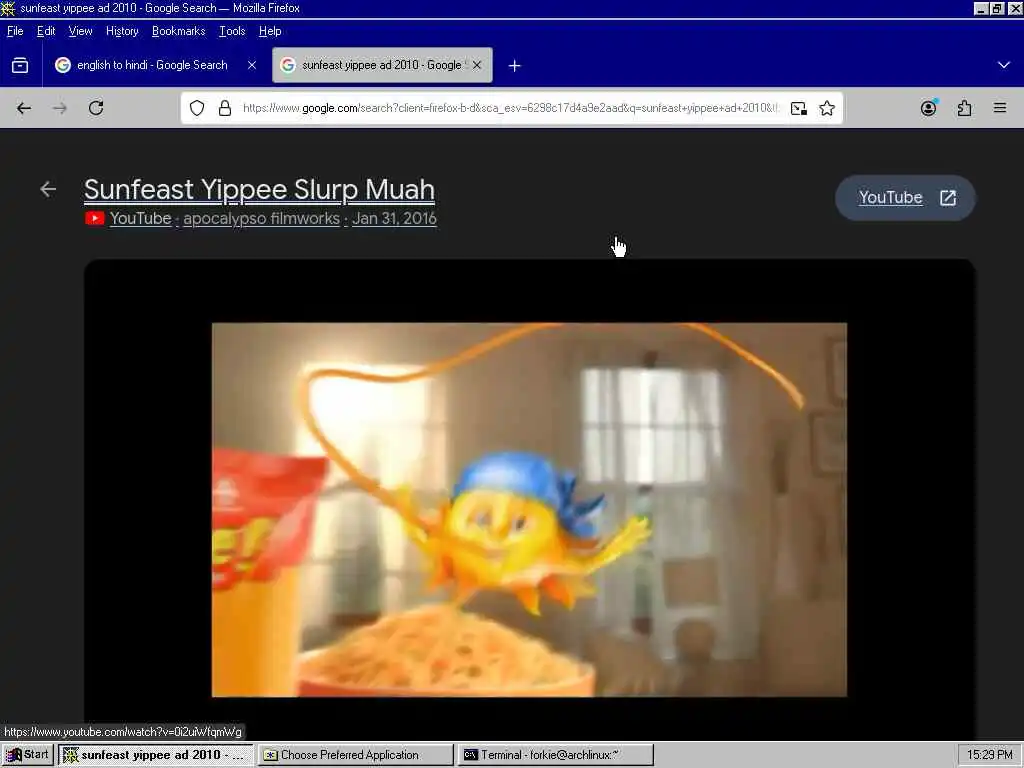This screenshot has width=1024, height=768.
Task: Open the Bookmarks menu
Action: (178, 31)
